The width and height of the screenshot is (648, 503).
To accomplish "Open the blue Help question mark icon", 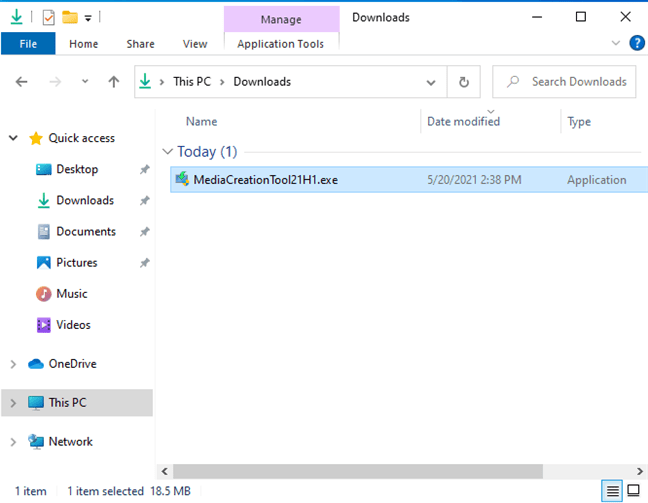I will click(637, 43).
